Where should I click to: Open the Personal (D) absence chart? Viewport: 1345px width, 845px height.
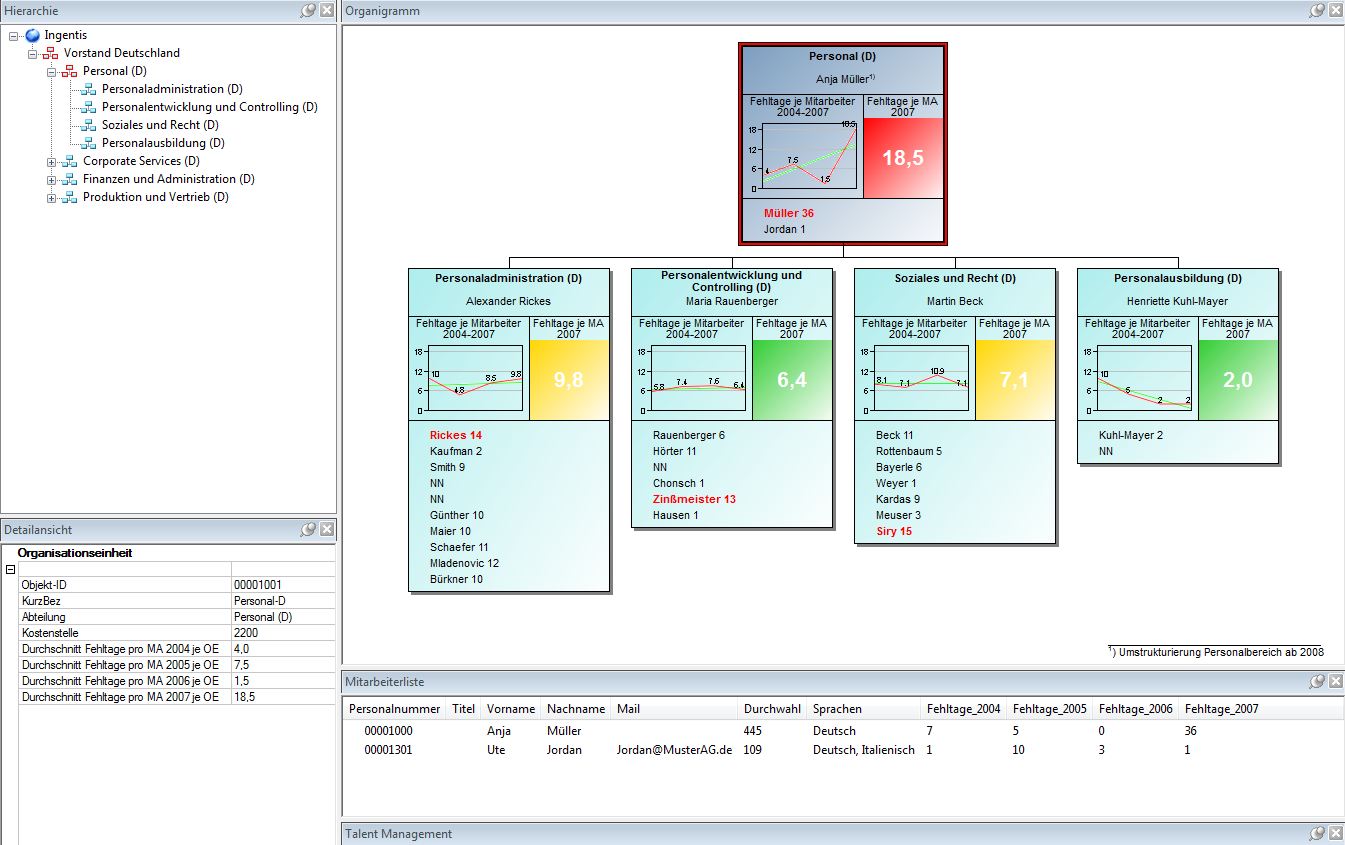coord(803,156)
